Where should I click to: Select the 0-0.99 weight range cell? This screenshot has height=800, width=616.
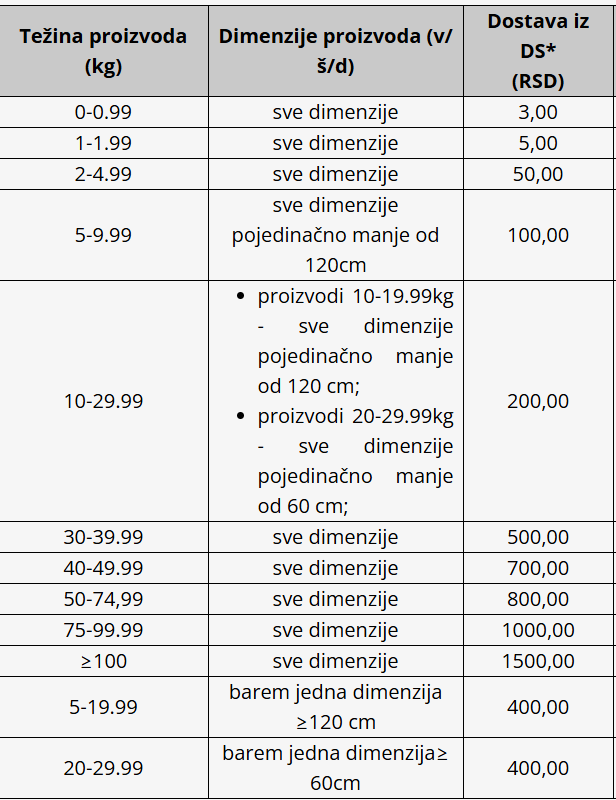click(104, 112)
